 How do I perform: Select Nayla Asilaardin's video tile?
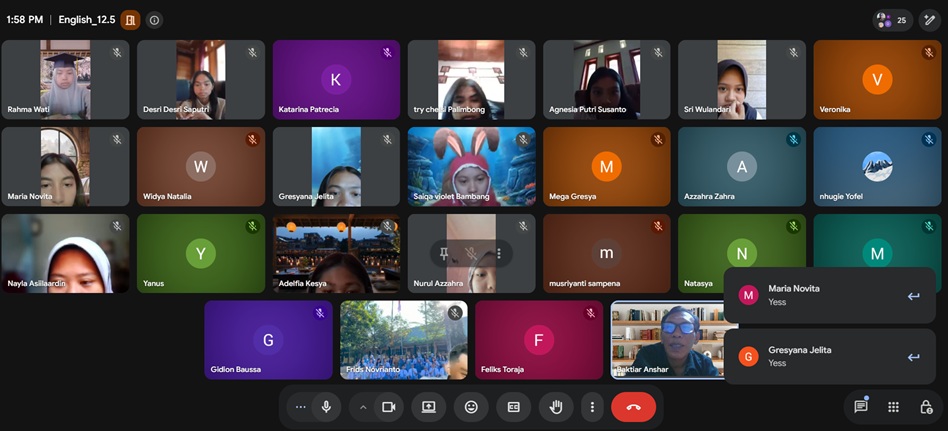(65, 254)
